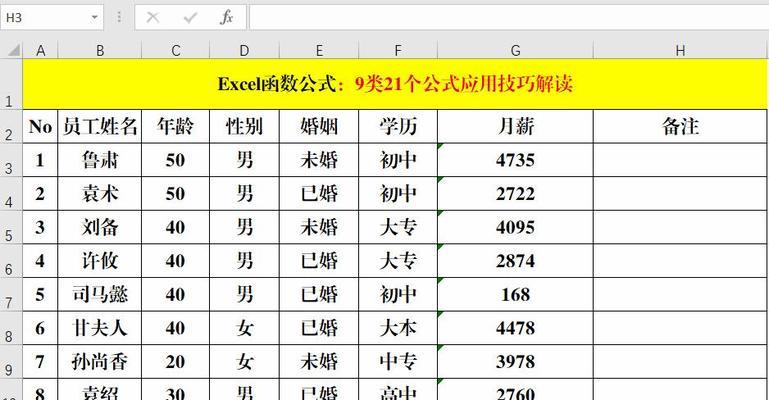
Task: Click the yellow title cell about Excel函数公式
Action: tap(395, 84)
